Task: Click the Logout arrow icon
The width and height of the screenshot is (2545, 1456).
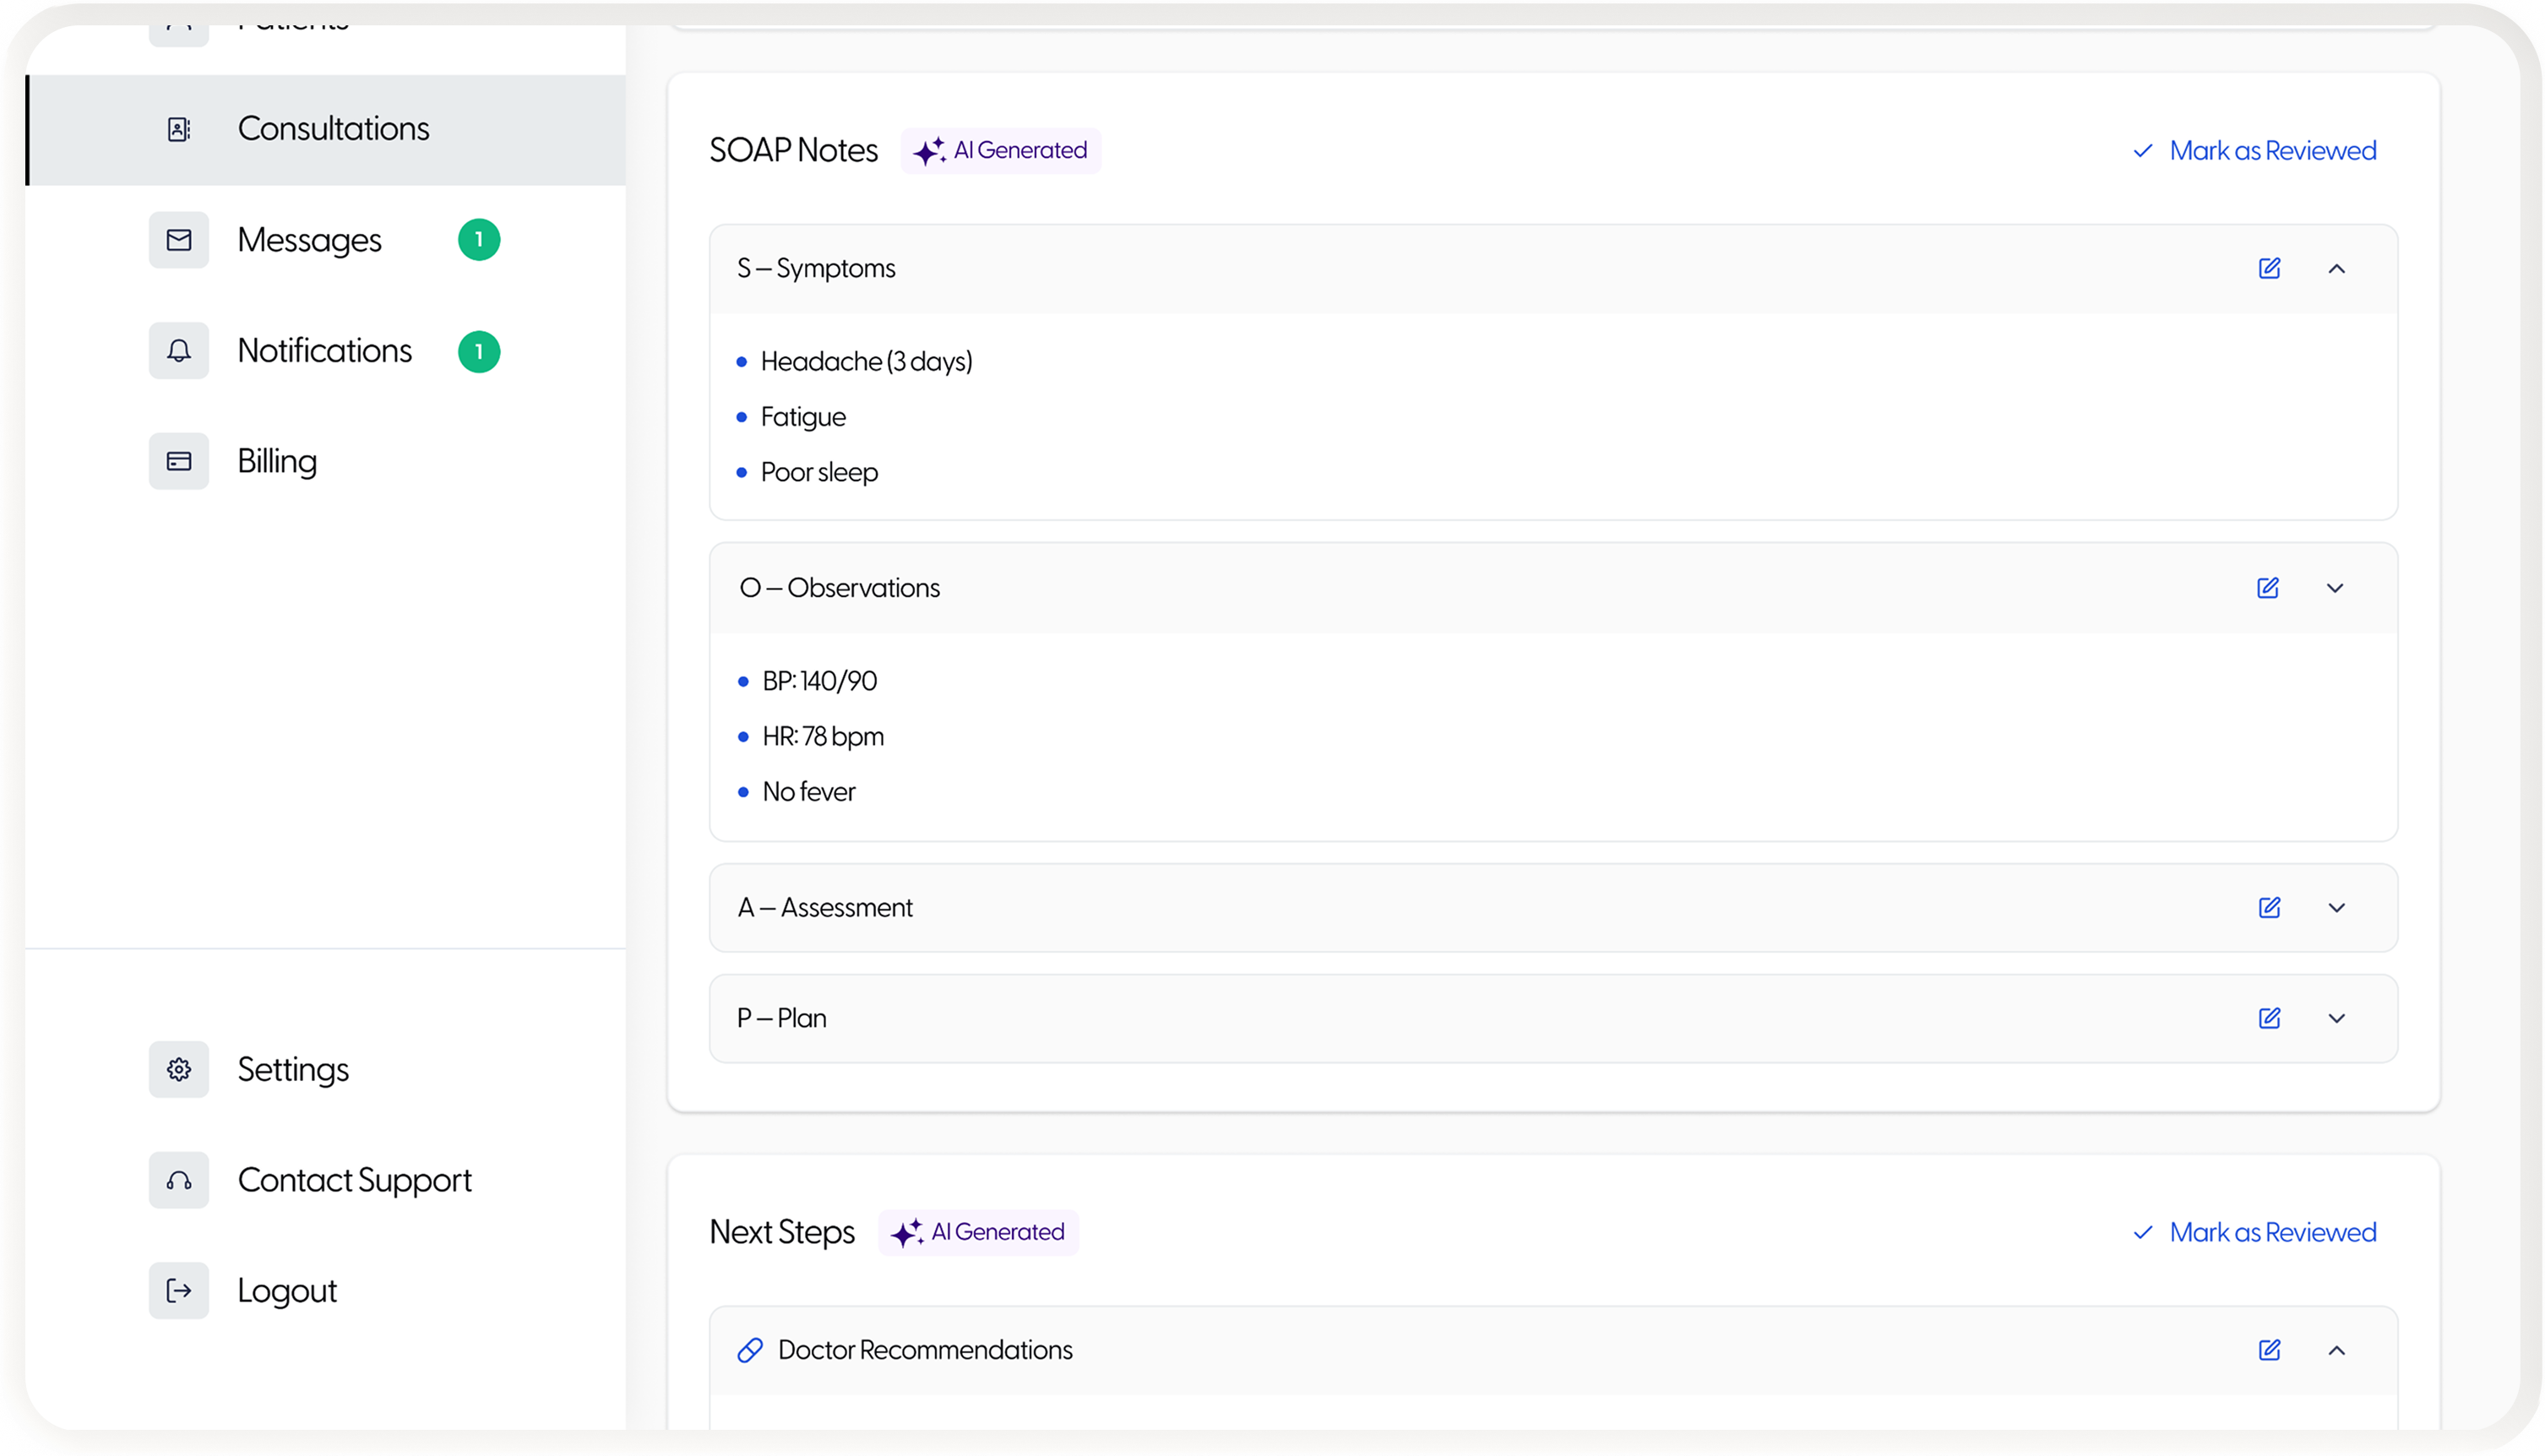Action: pos(179,1291)
